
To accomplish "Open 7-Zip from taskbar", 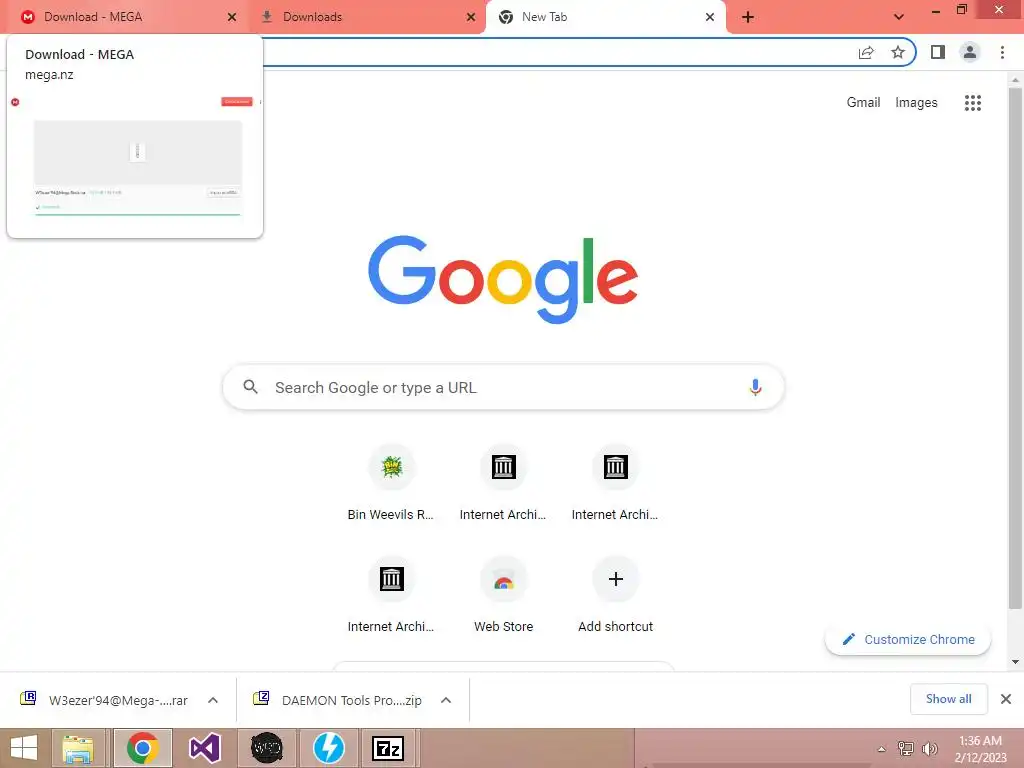I will [x=387, y=748].
